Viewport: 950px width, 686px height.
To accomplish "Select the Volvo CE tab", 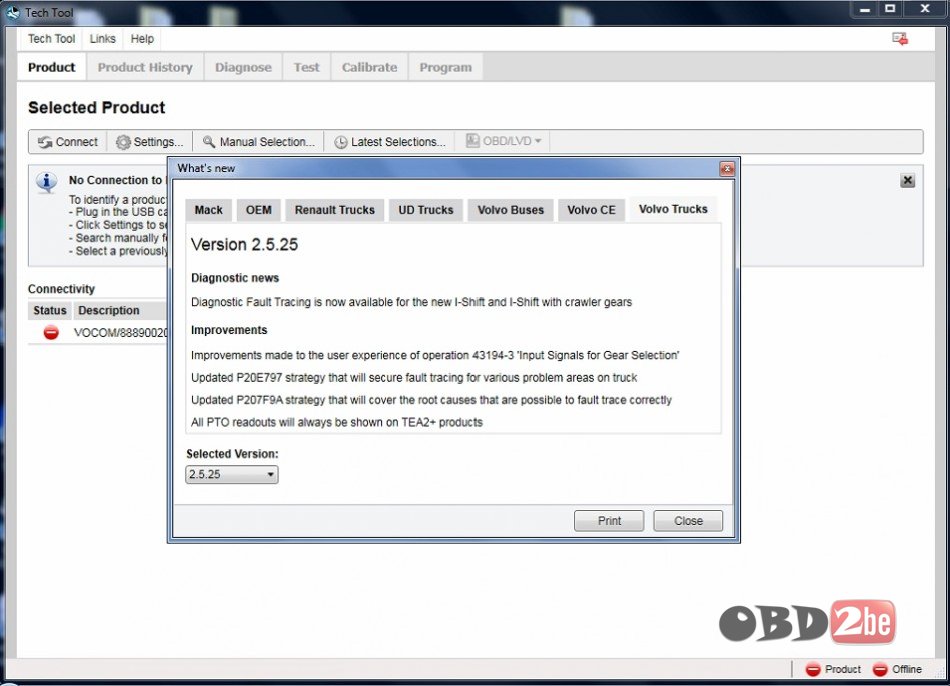I will tap(591, 210).
